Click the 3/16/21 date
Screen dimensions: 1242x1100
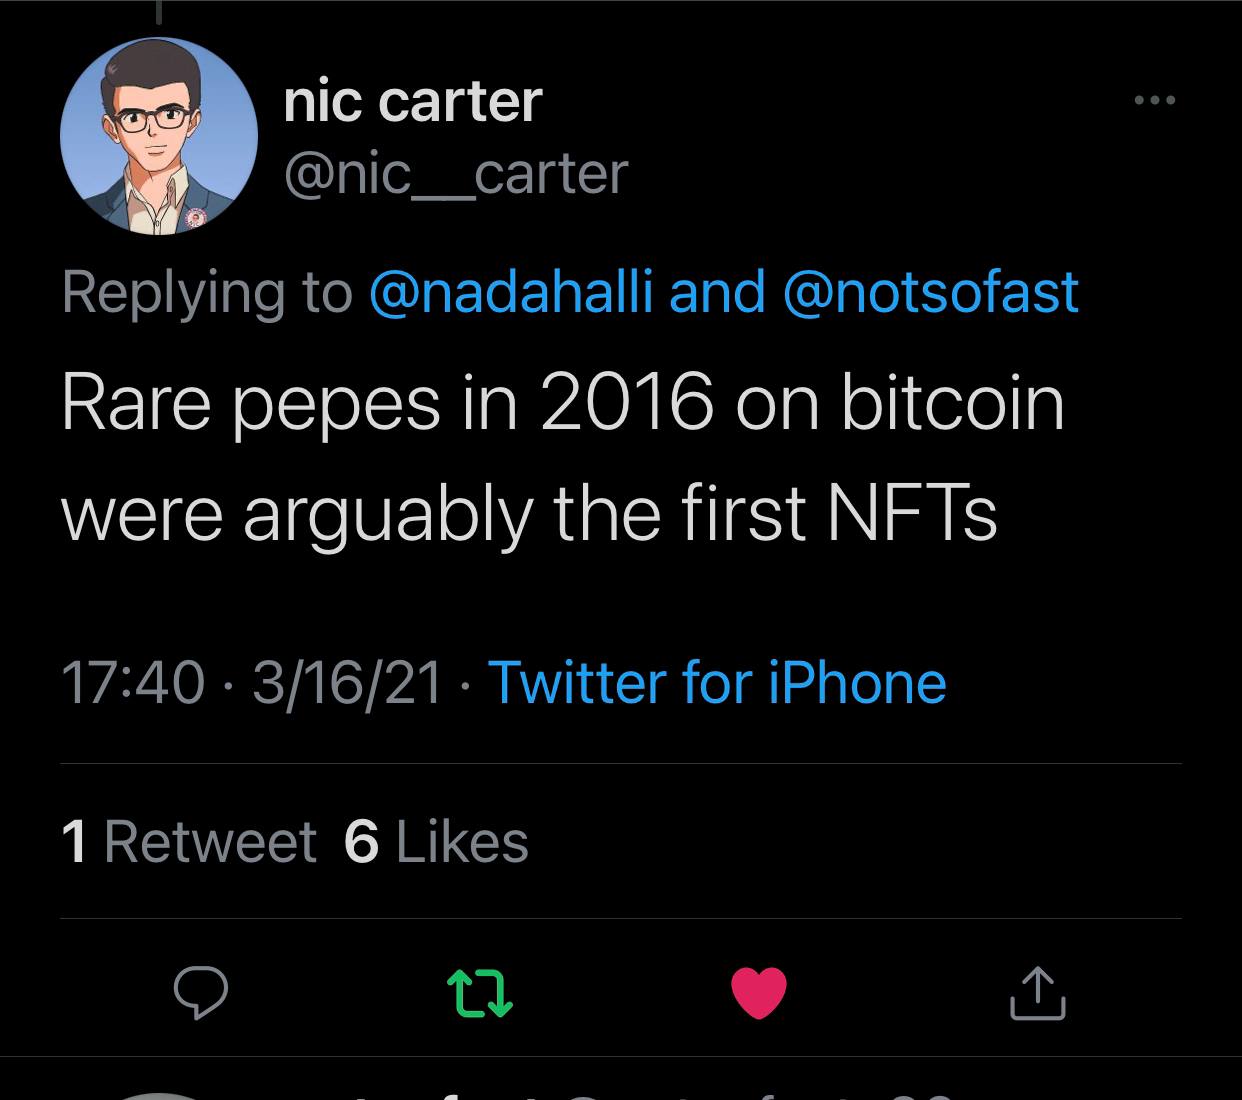click(347, 683)
